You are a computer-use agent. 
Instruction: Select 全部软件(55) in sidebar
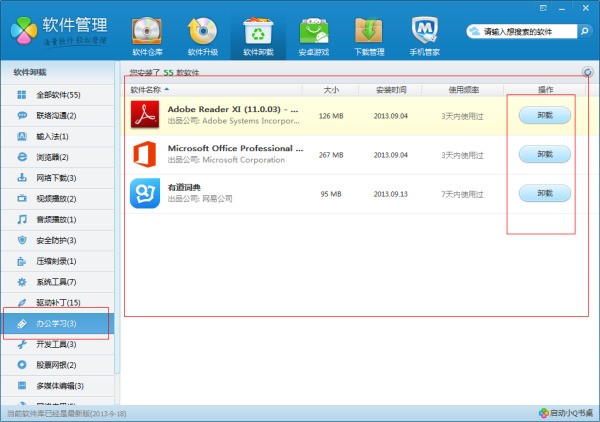click(58, 94)
